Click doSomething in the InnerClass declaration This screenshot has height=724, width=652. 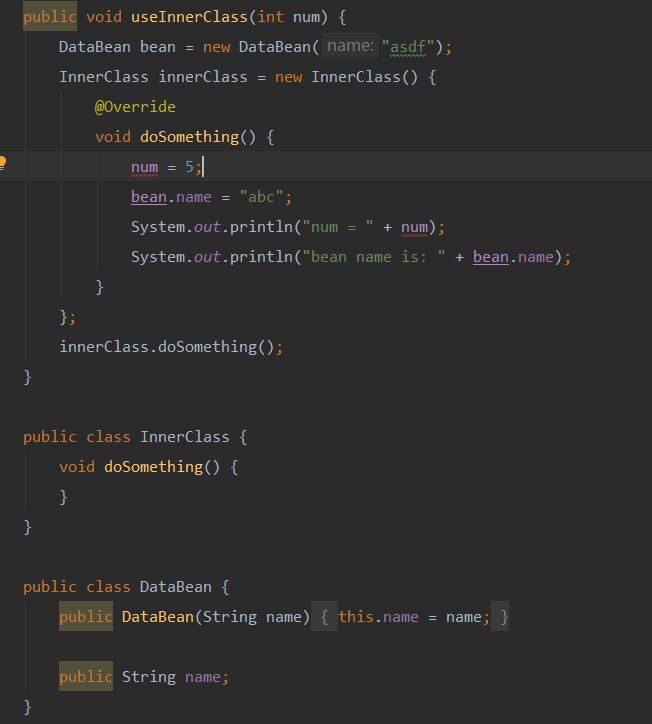(x=153, y=466)
